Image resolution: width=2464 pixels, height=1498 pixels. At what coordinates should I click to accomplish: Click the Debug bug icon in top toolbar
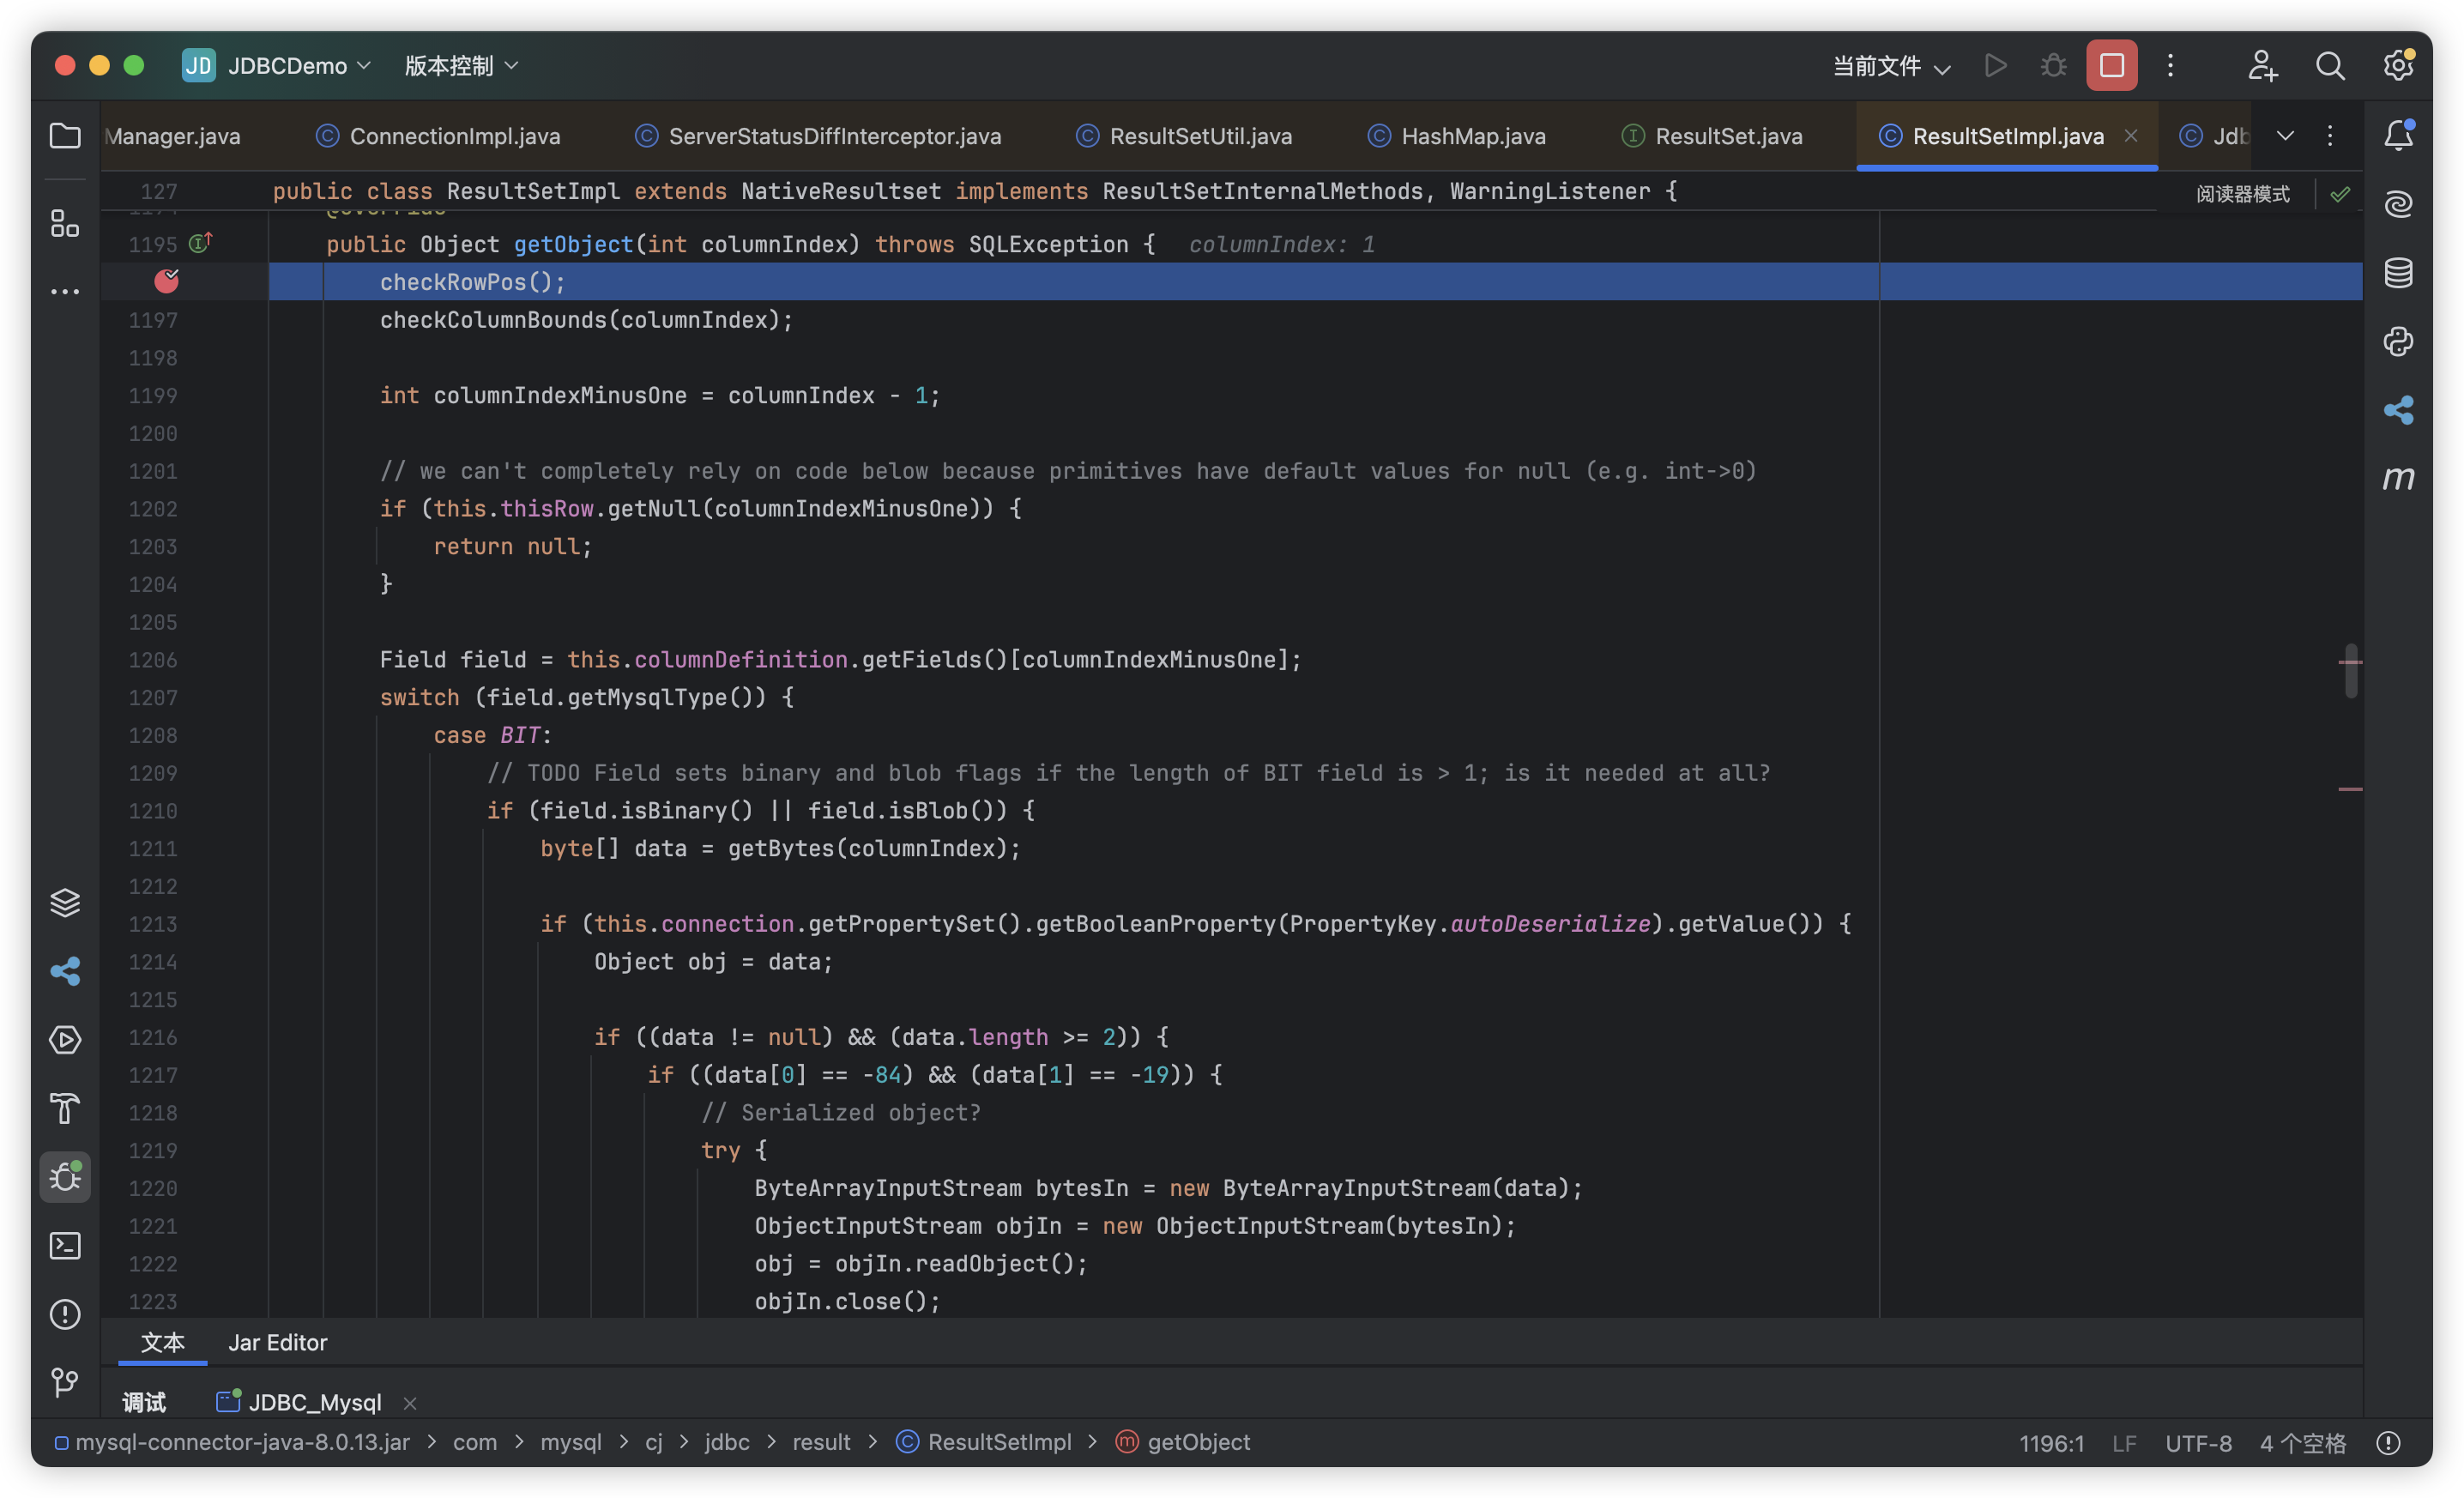(2053, 66)
